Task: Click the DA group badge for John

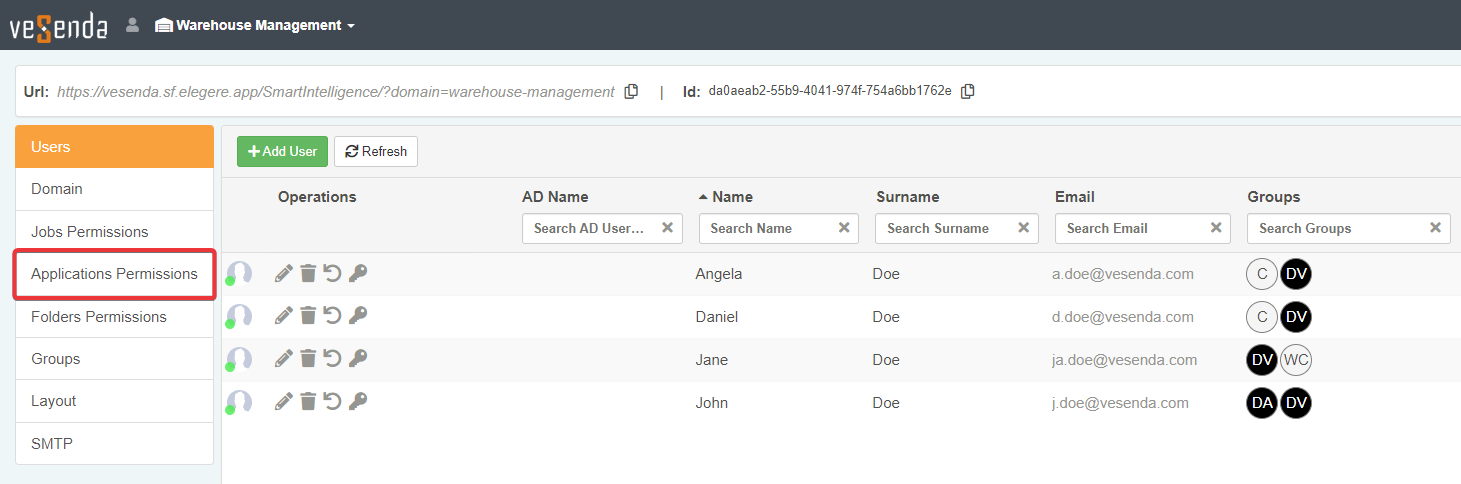Action: (1262, 403)
